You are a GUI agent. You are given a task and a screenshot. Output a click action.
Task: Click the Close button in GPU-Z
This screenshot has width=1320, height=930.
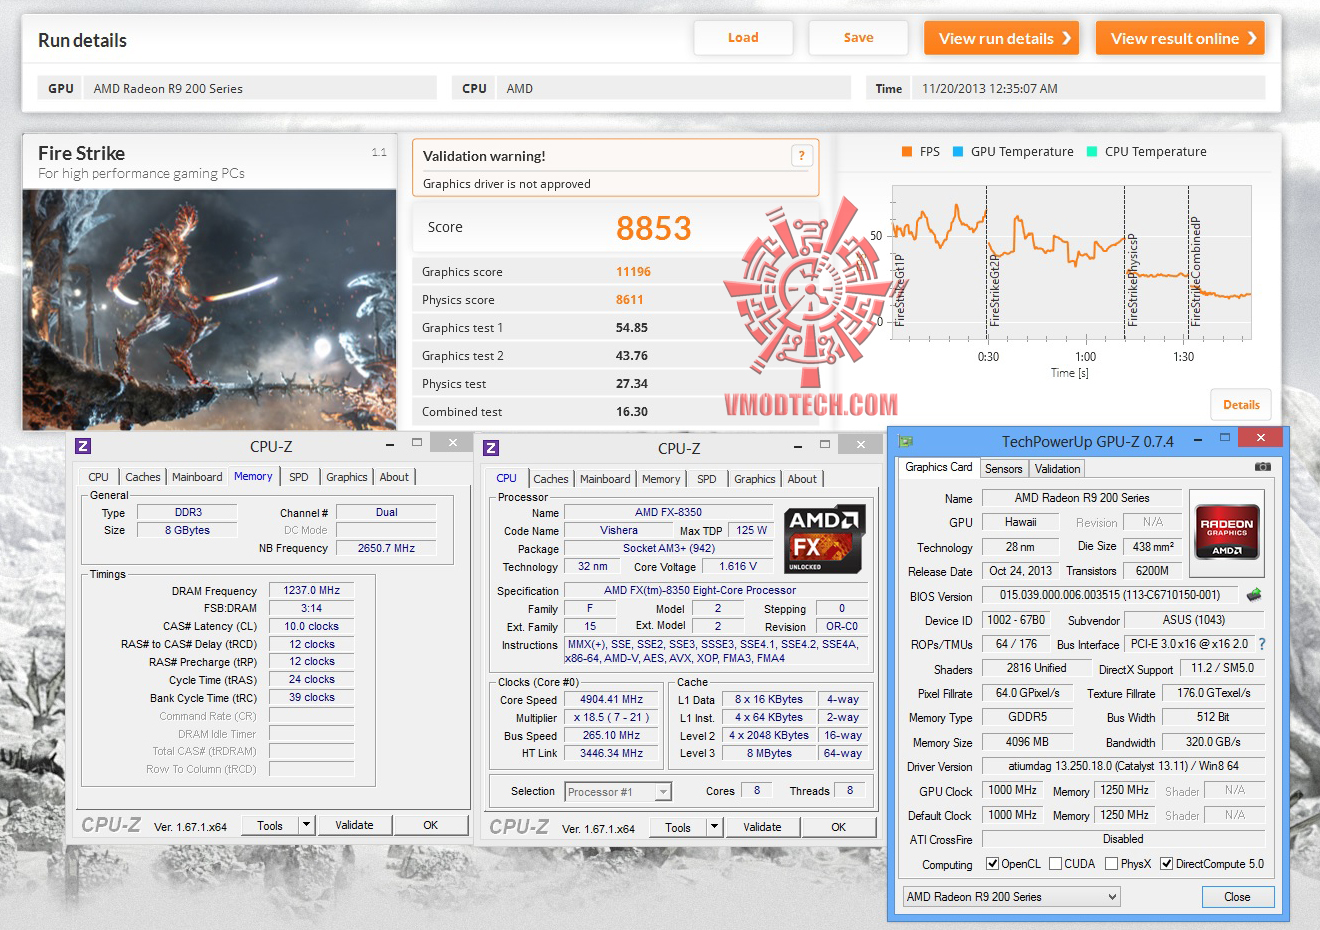coord(1237,897)
